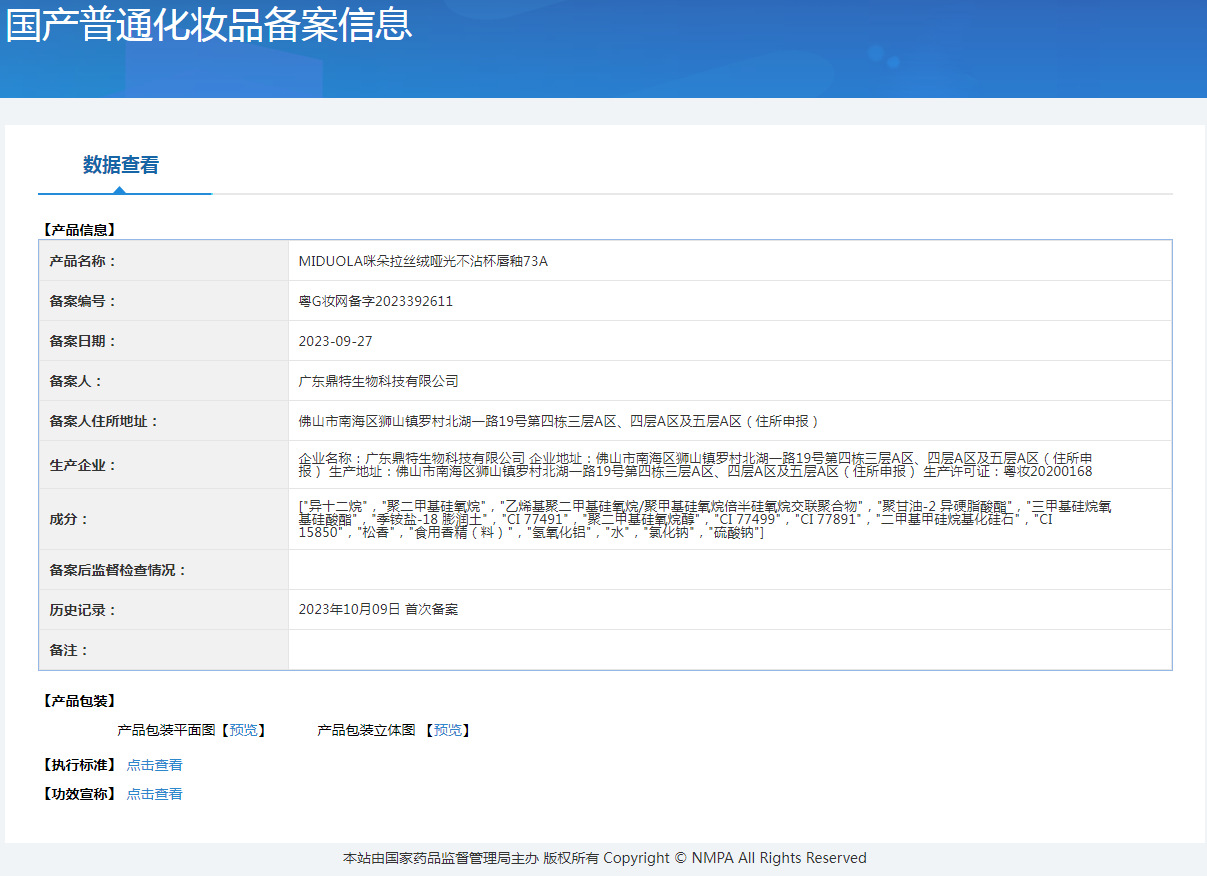The height and width of the screenshot is (876, 1207).
Task: Select the 备案编号 label cell
Action: click(164, 301)
